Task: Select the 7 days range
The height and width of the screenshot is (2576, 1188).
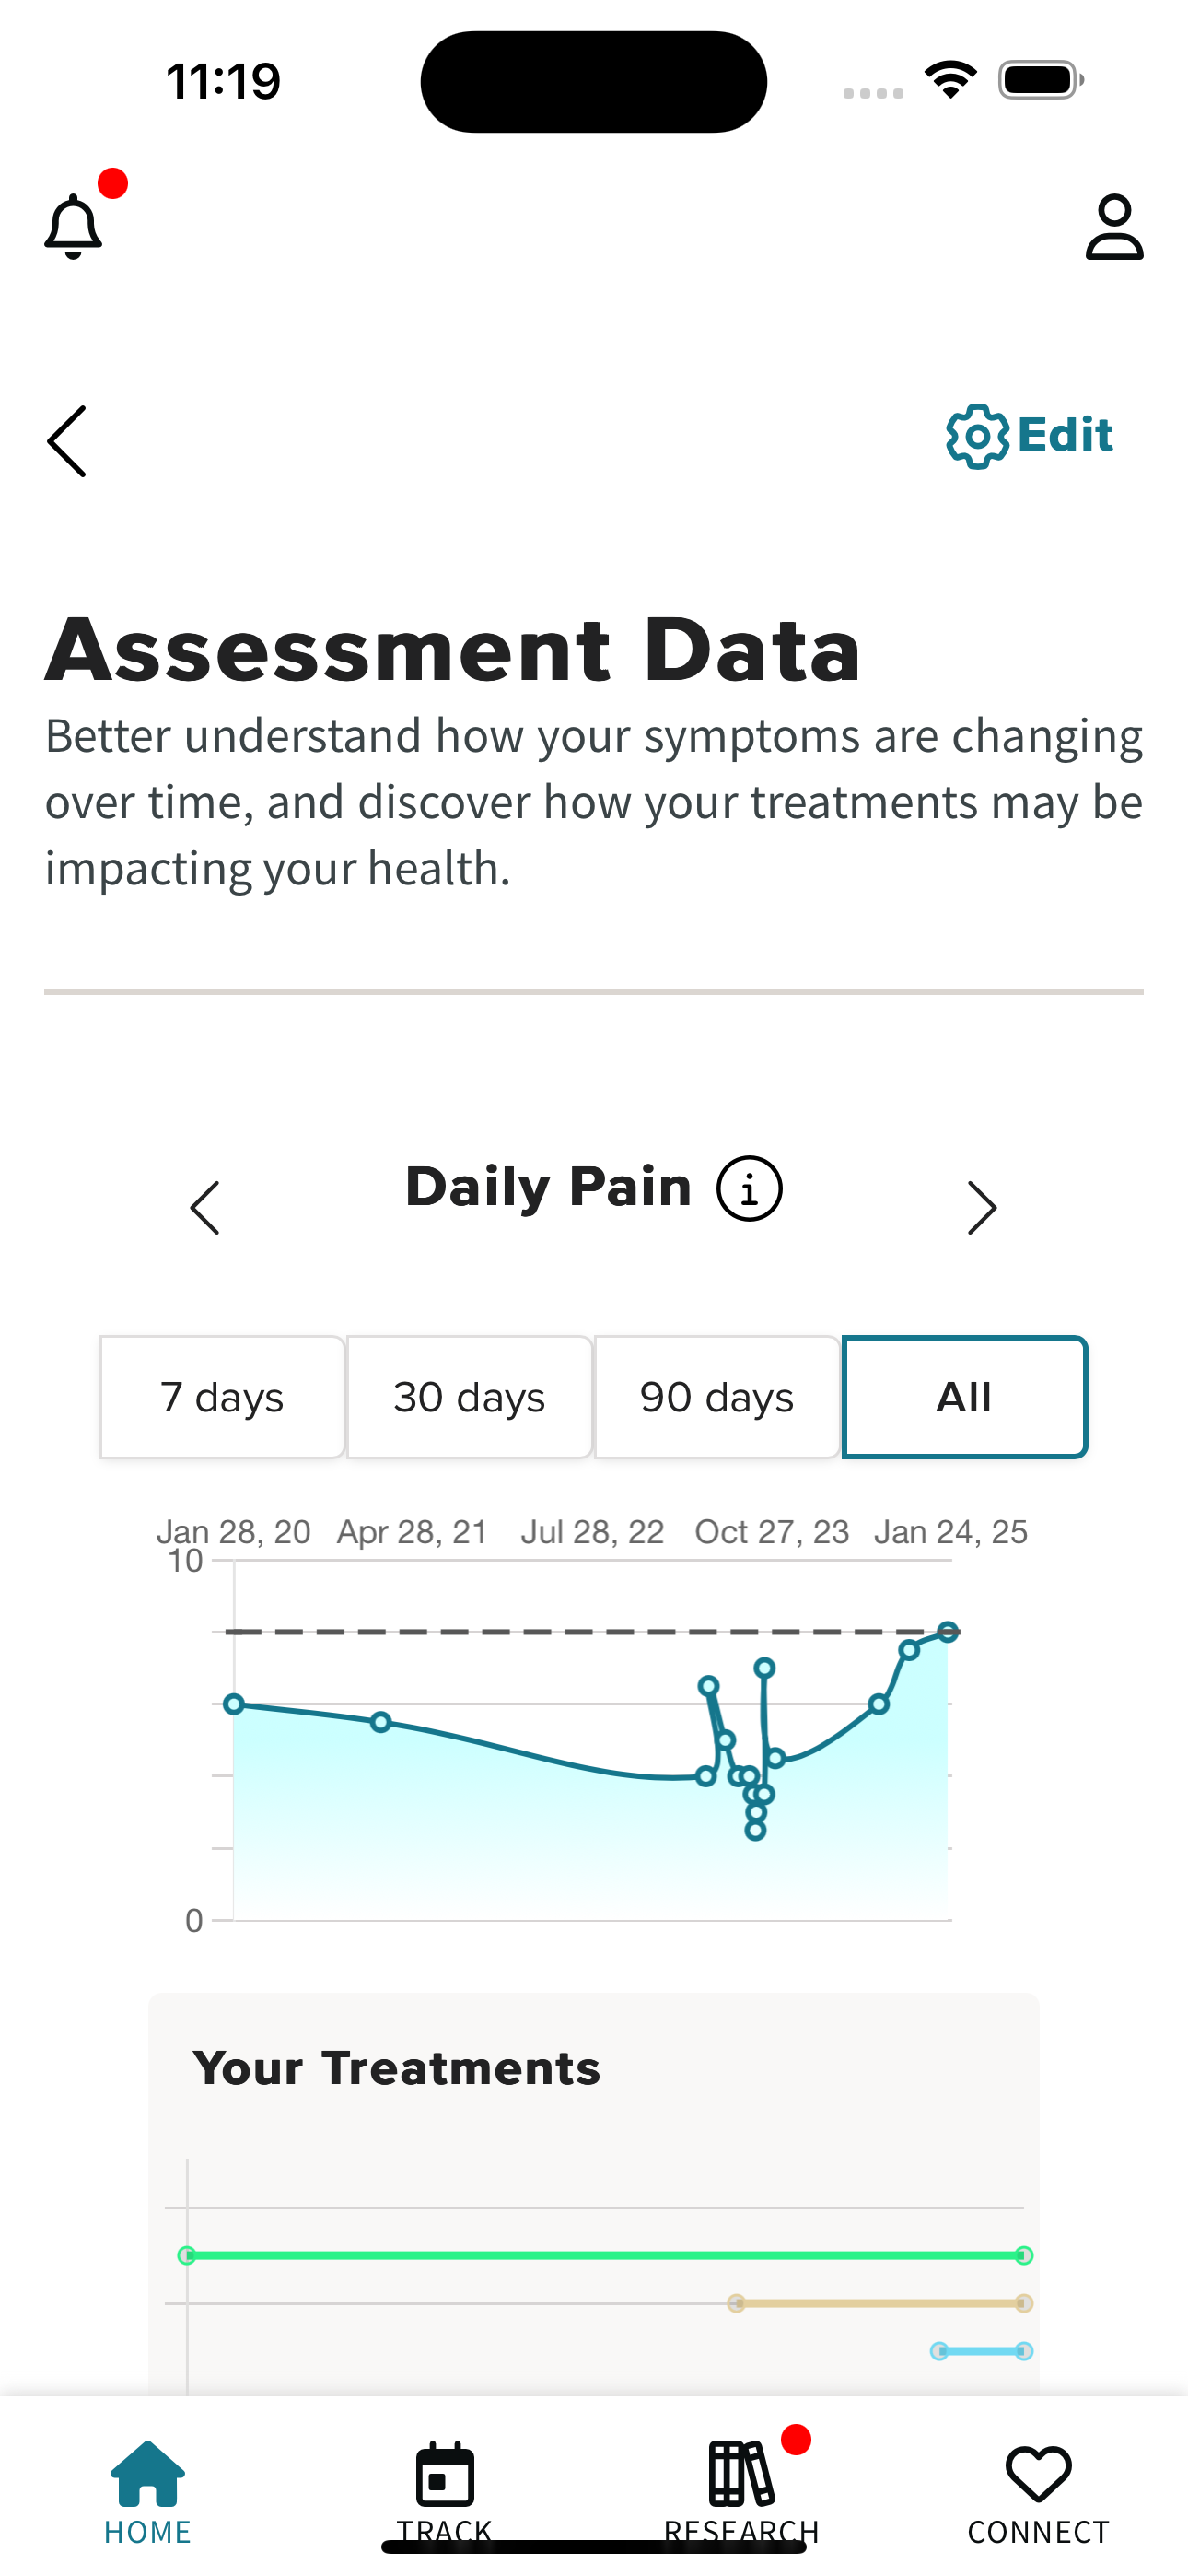Action: coord(222,1397)
